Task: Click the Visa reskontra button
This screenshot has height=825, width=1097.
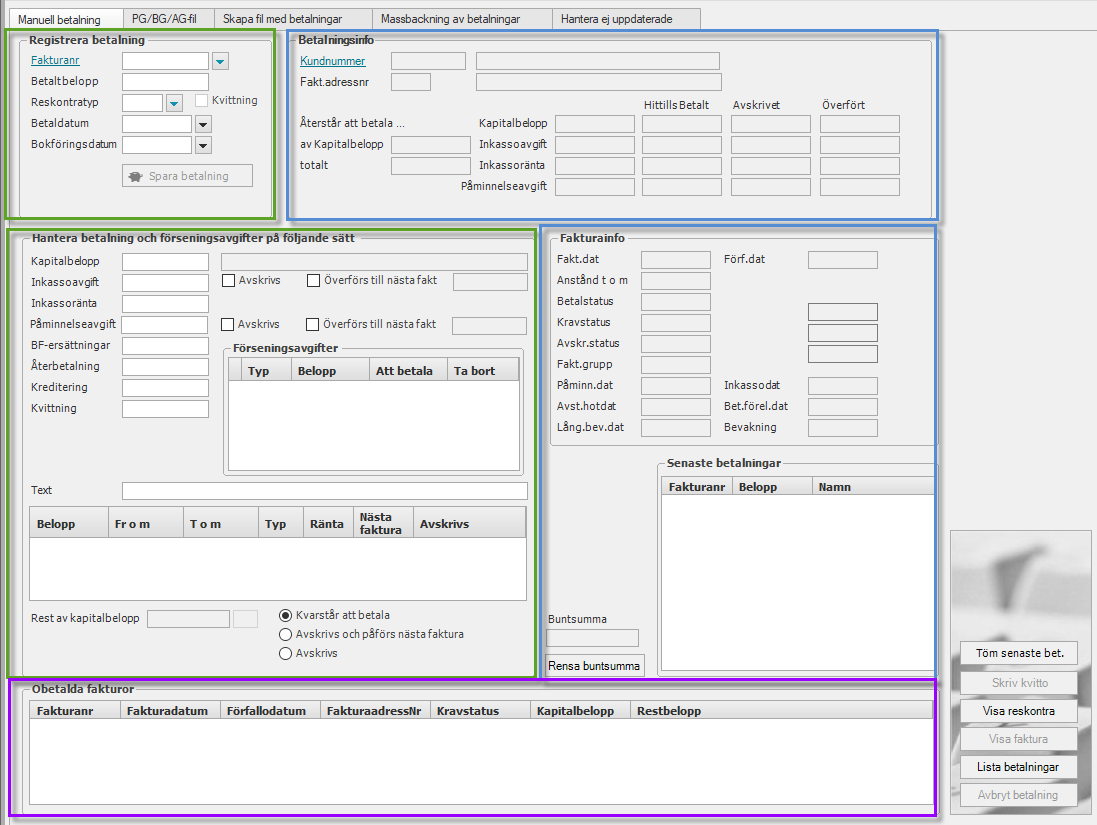Action: pos(1019,711)
